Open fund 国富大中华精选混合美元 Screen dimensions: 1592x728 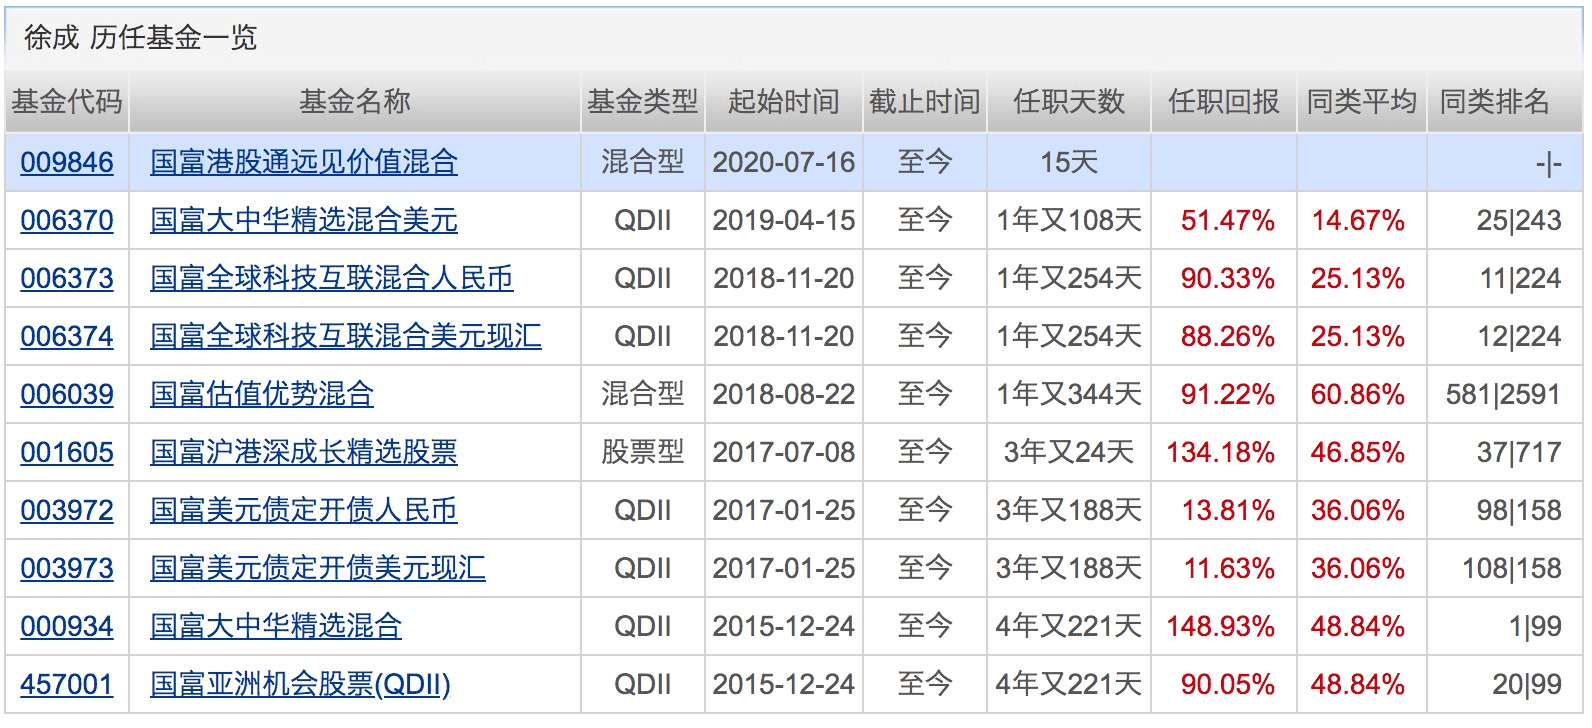coord(304,220)
